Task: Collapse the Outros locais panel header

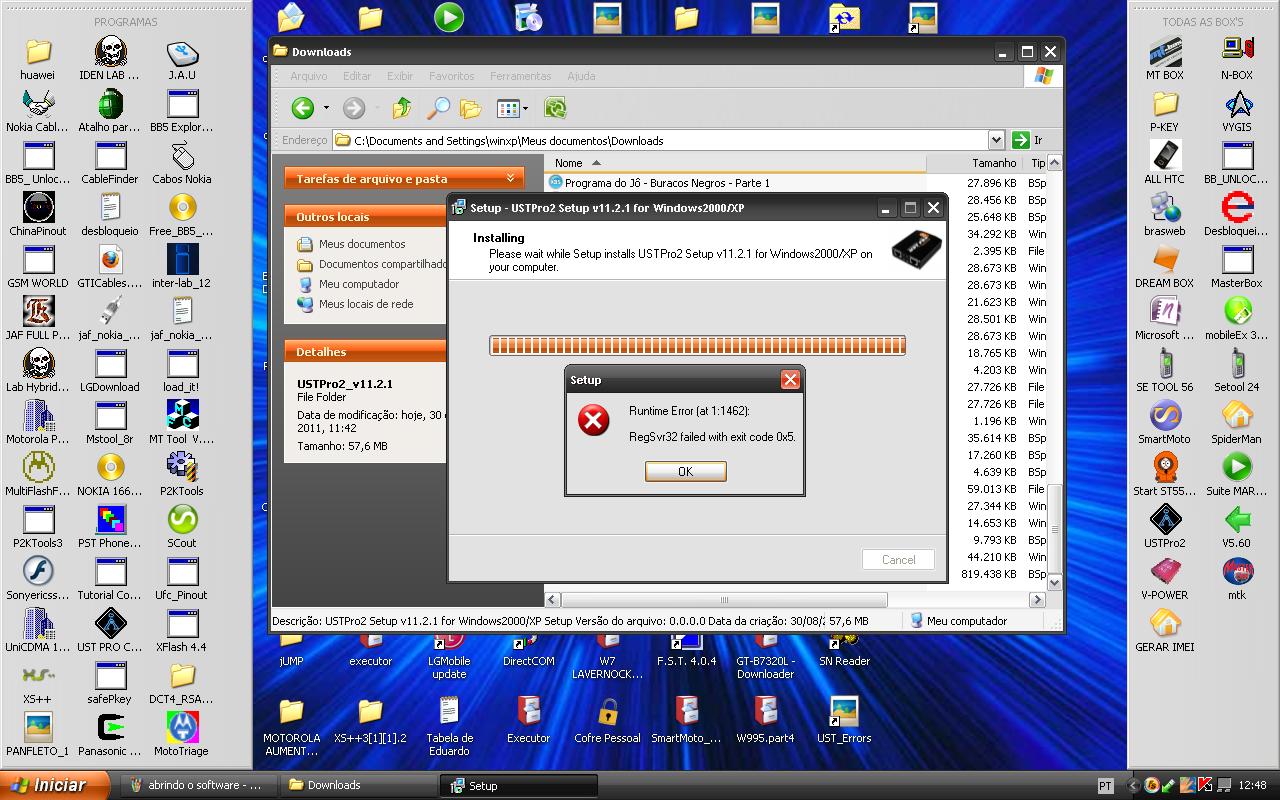Action: pyautogui.click(x=366, y=216)
